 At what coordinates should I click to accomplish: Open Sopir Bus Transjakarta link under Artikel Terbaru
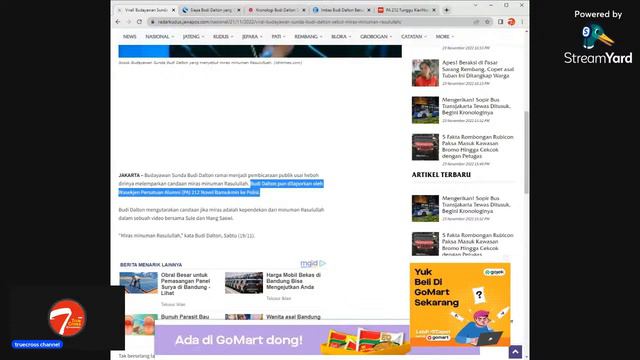tap(476, 204)
